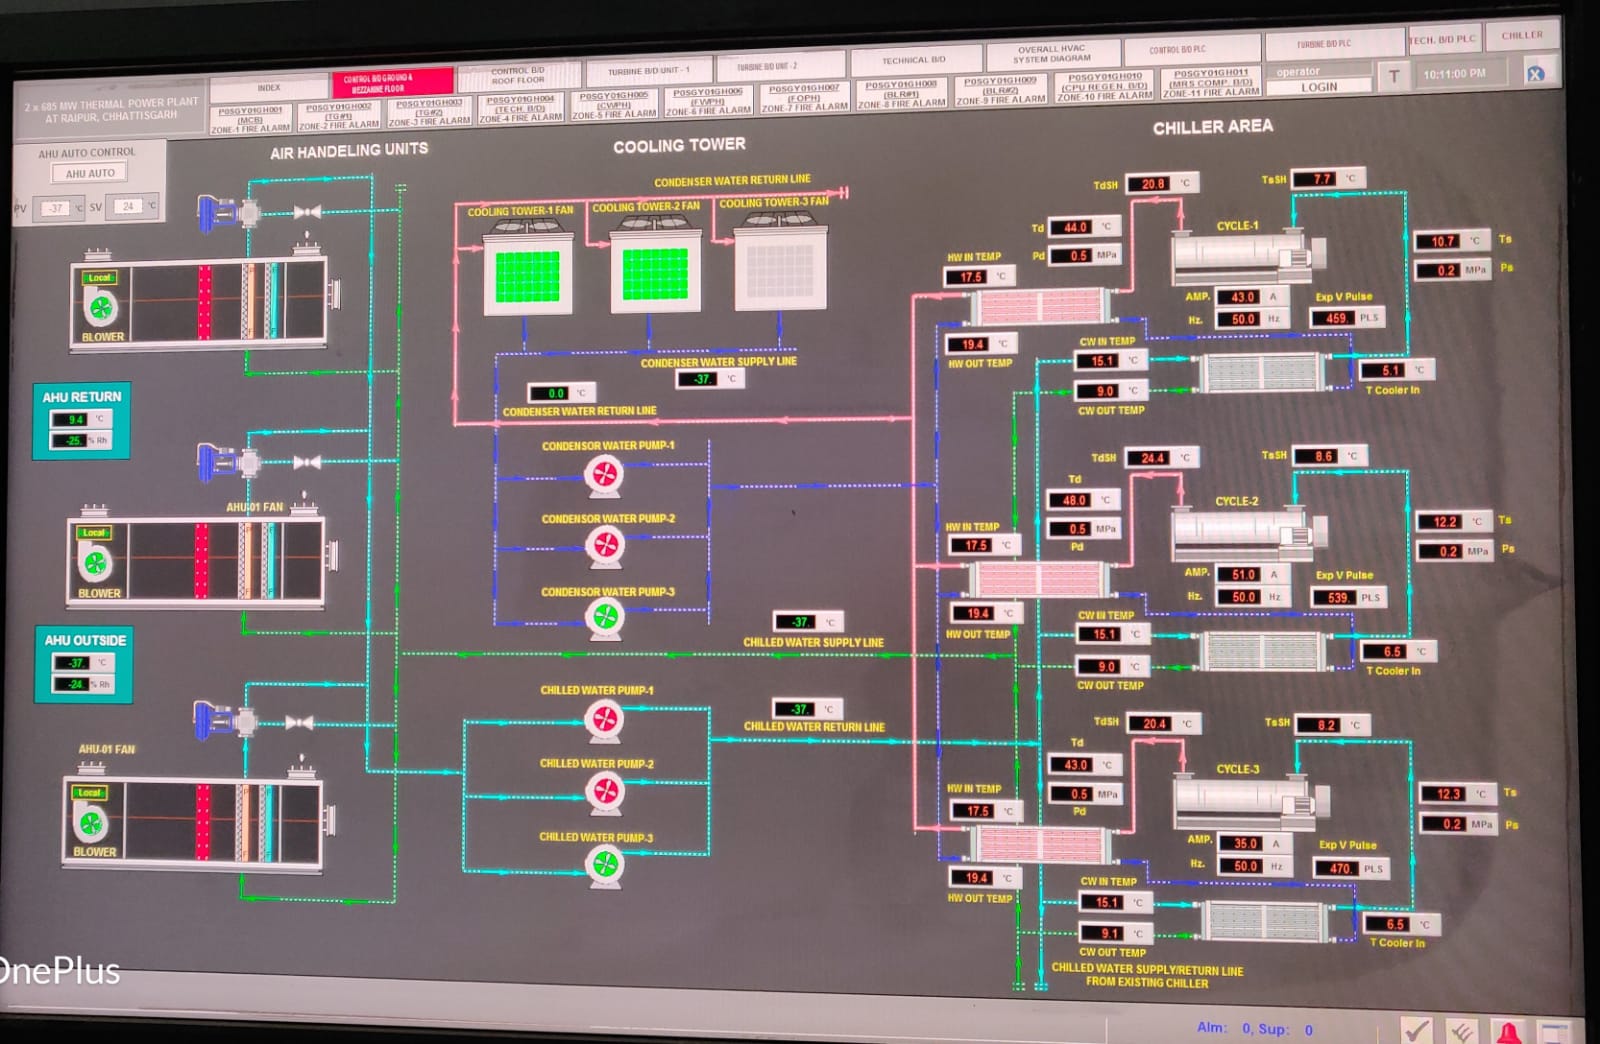This screenshot has width=1600, height=1044.
Task: Open the INDEX page tab
Action: coord(269,88)
